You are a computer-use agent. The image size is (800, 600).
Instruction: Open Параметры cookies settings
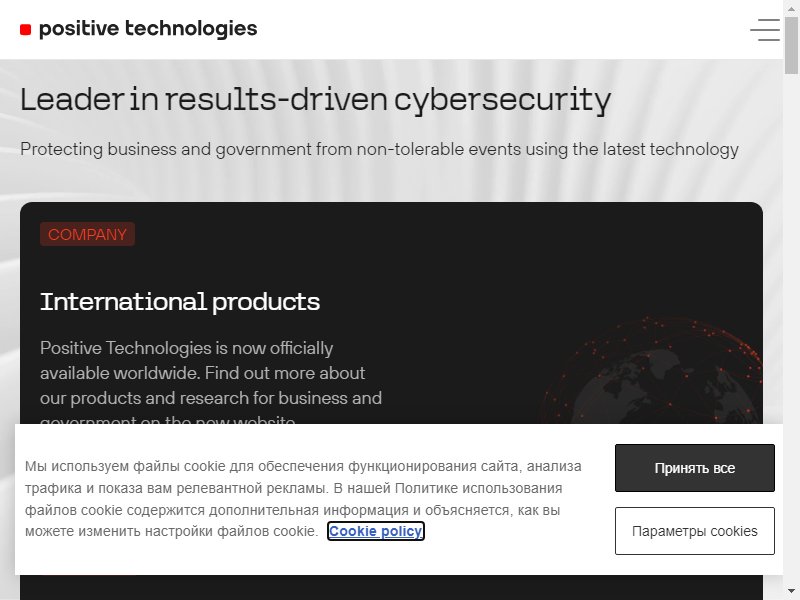tap(694, 531)
